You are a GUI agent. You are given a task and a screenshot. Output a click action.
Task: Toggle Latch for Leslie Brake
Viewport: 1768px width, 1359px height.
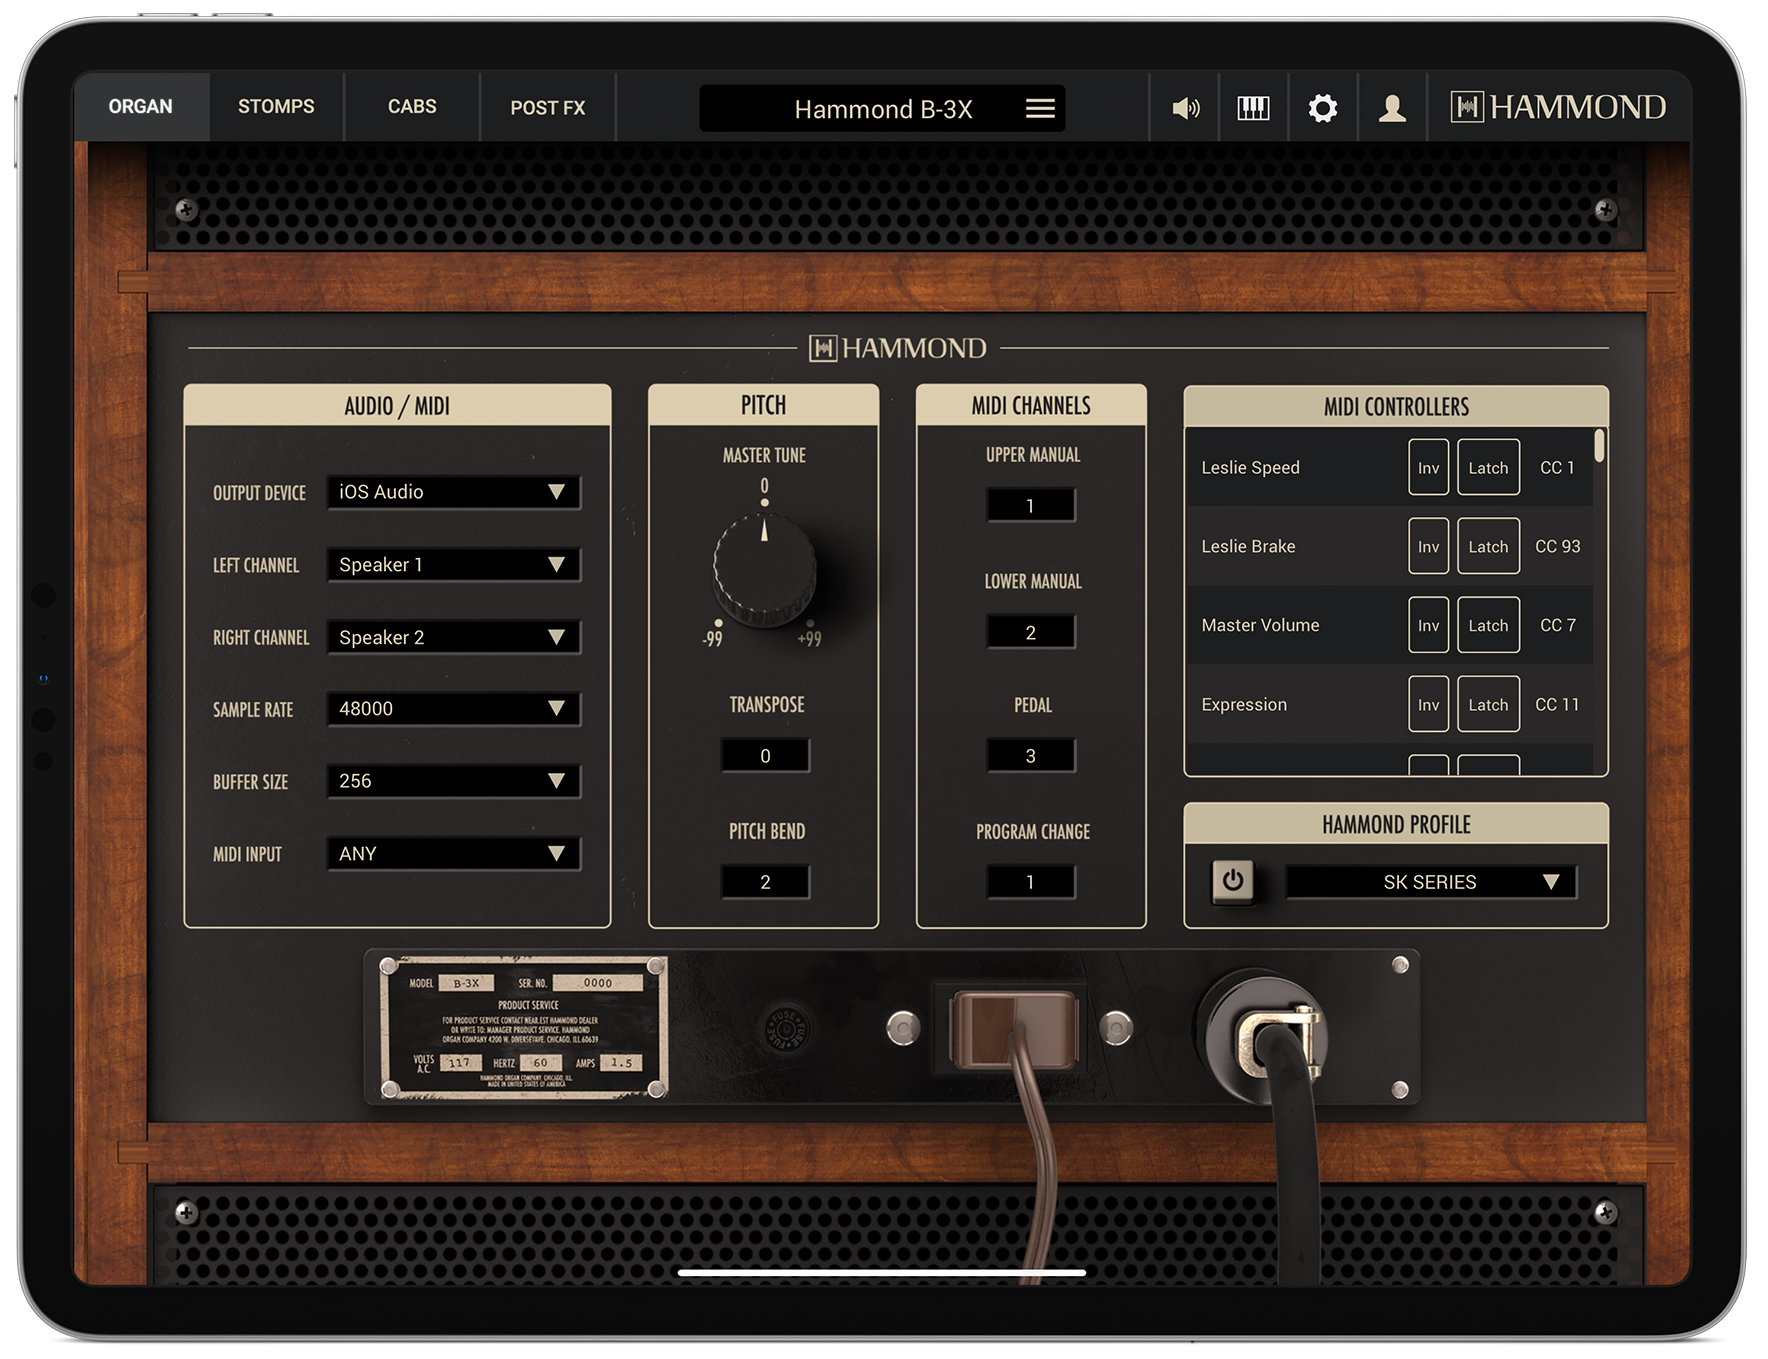coord(1488,546)
